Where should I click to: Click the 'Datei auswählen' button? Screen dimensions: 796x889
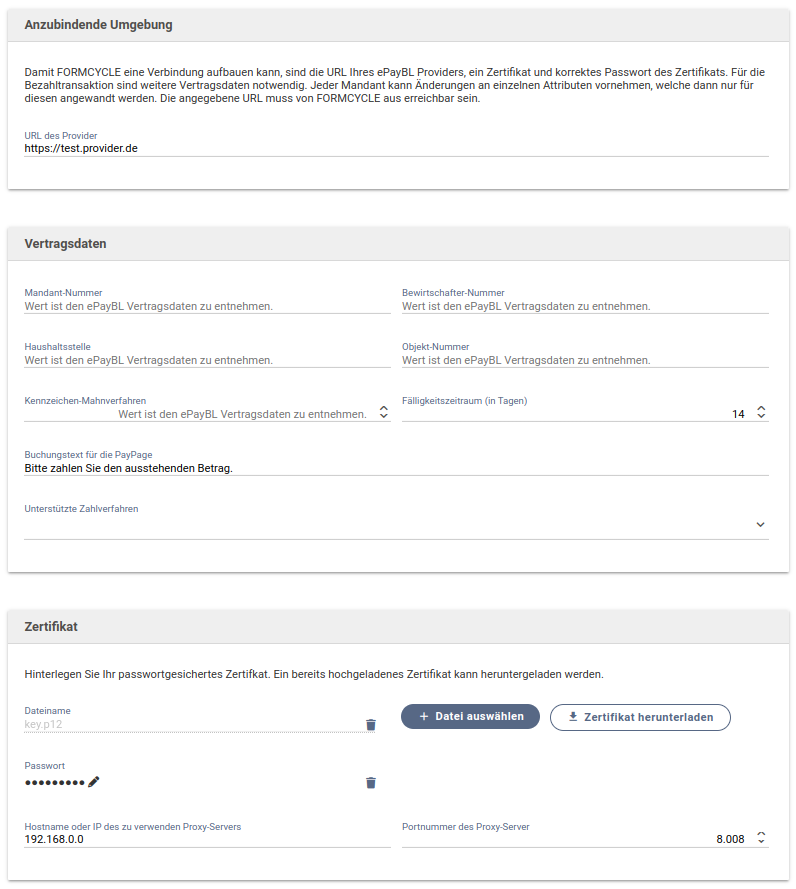pos(470,717)
